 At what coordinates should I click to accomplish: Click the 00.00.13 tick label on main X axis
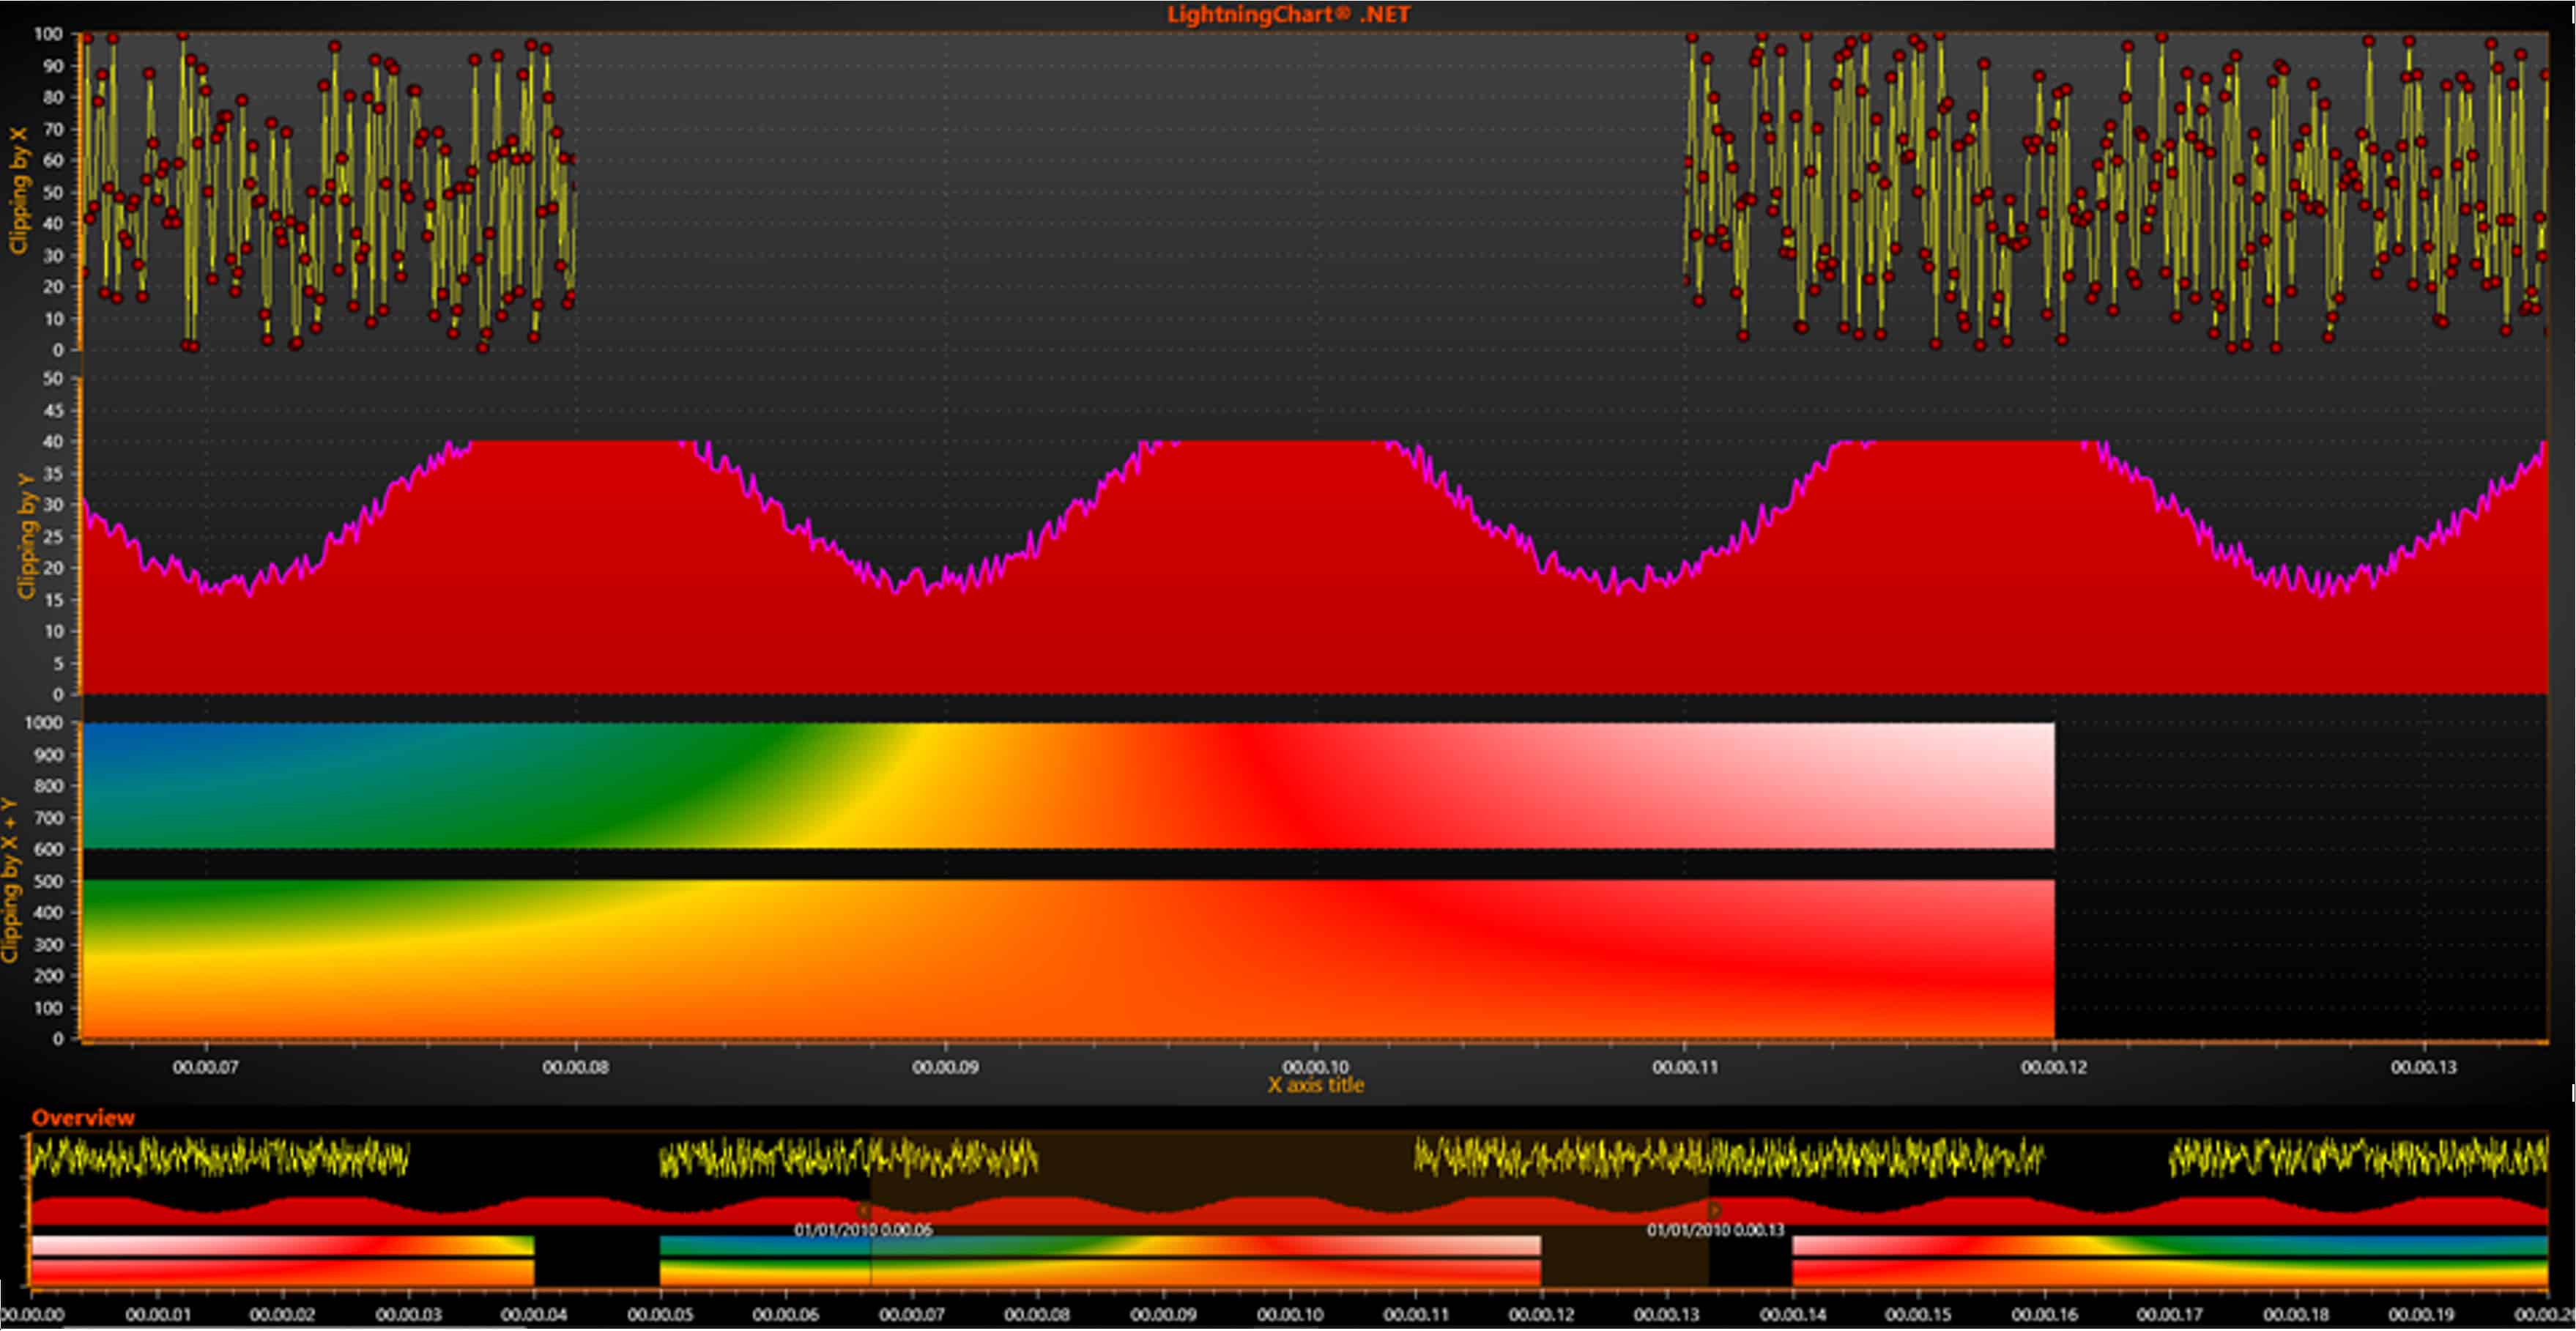(x=2424, y=1067)
